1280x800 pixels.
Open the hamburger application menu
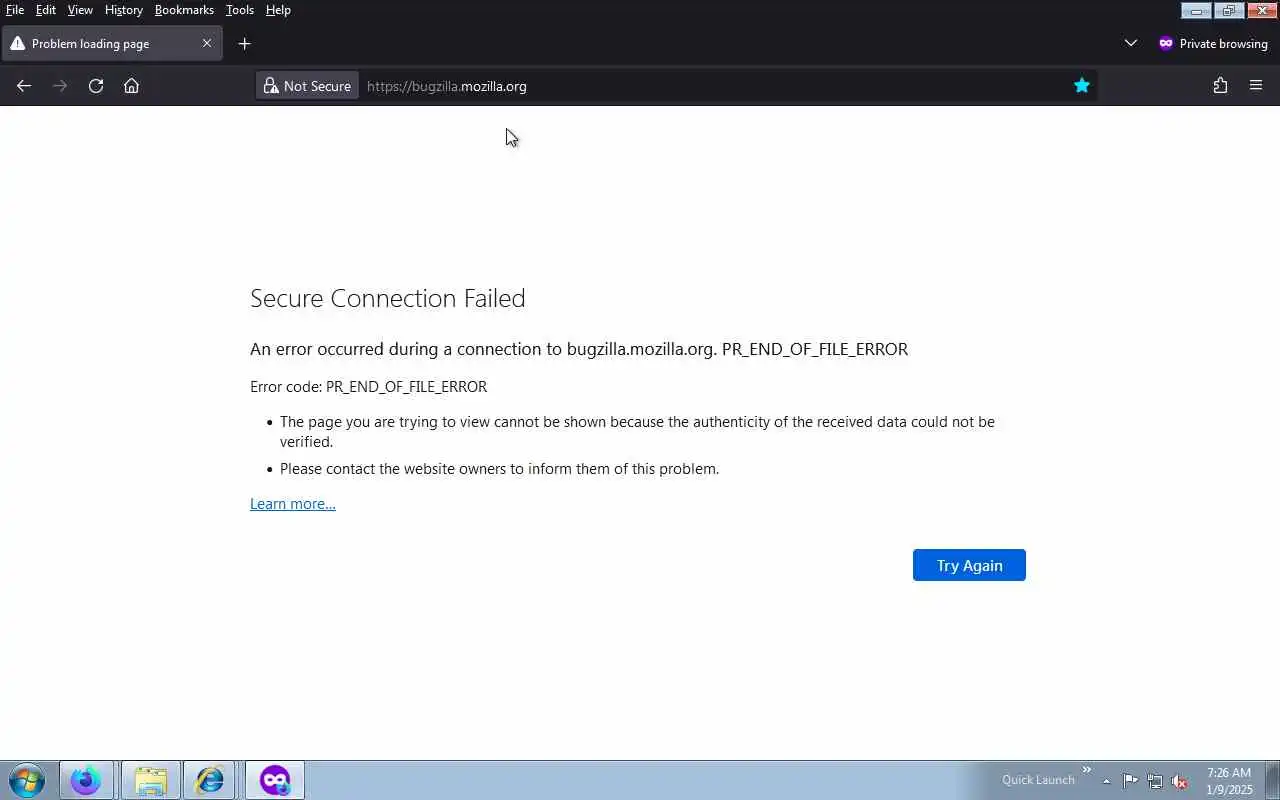pos(1256,86)
